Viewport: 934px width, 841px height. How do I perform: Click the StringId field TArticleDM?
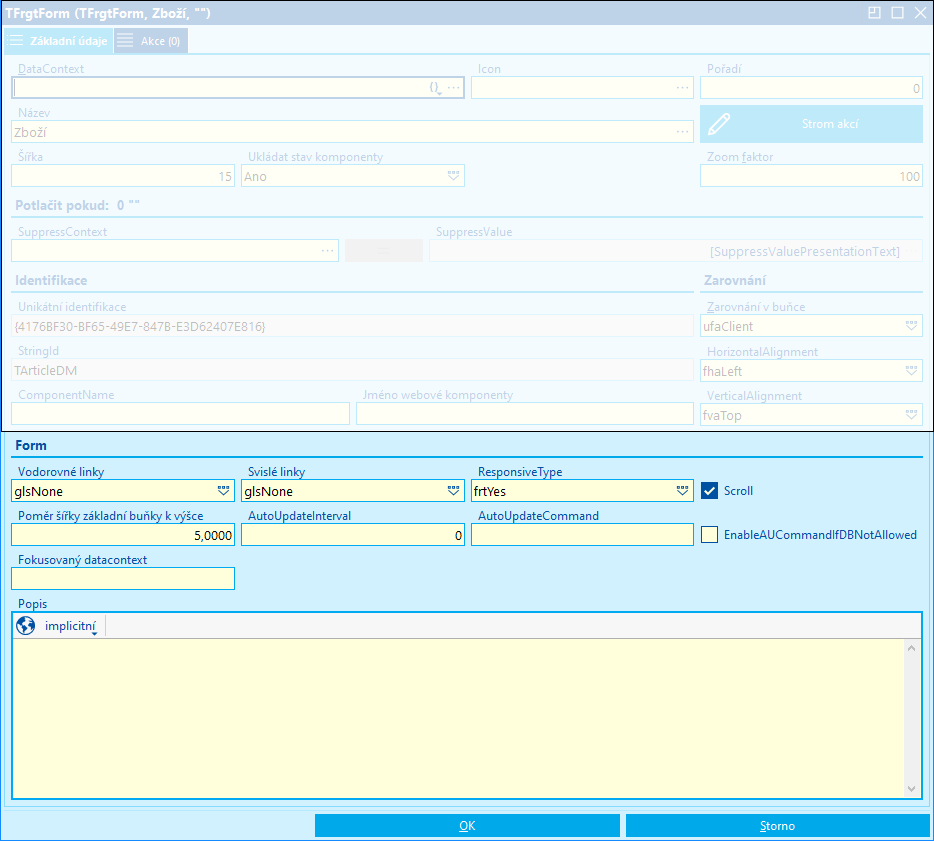[x=353, y=370]
